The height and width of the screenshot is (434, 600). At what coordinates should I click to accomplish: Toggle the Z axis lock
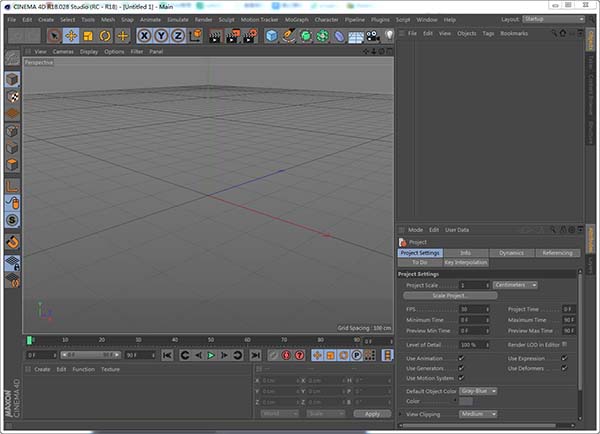[x=178, y=36]
